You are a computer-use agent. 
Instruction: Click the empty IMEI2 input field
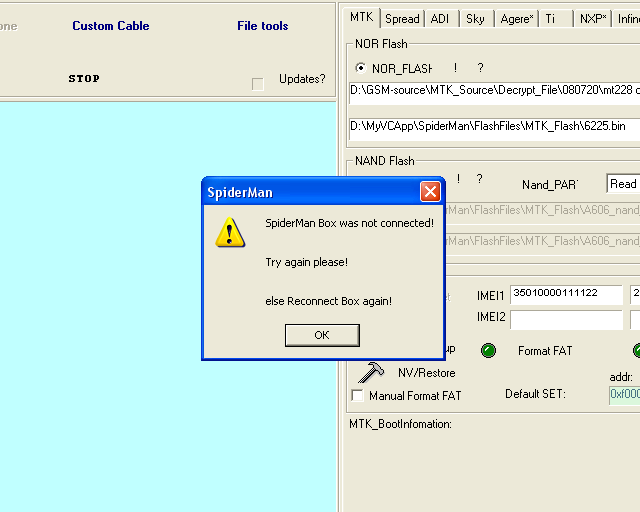(566, 319)
